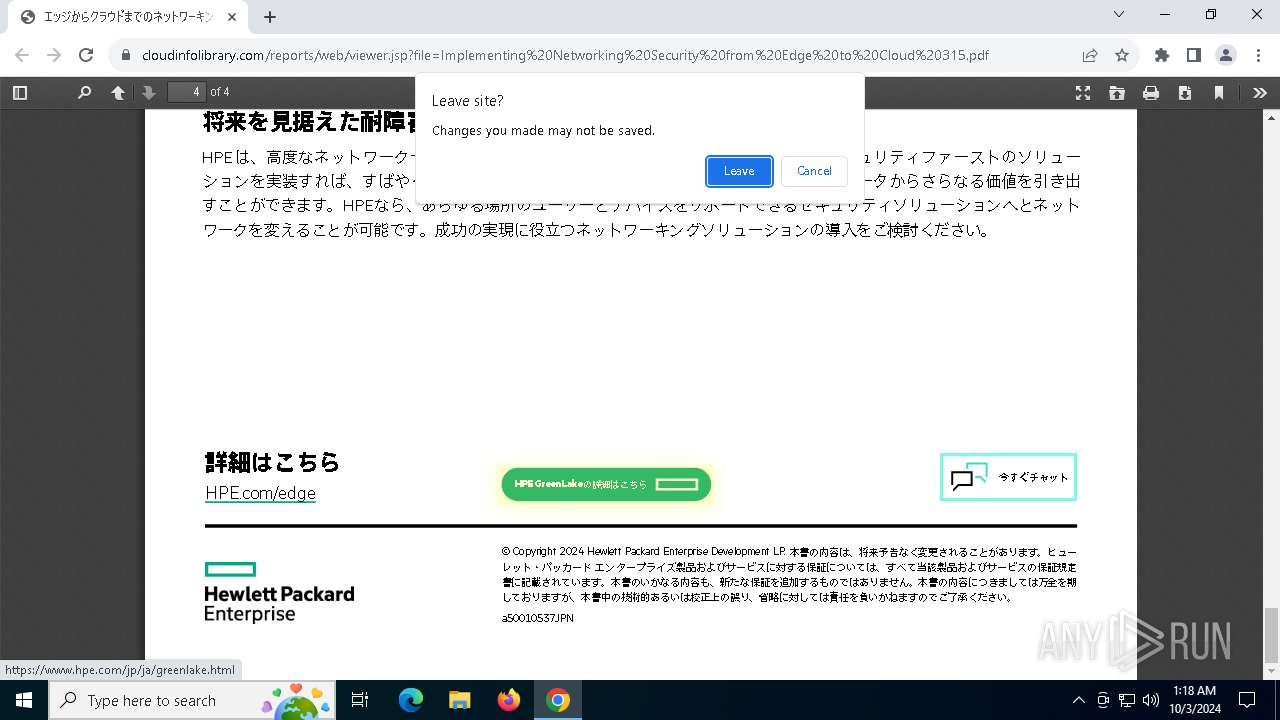
Task: Download the PDF file
Action: click(1185, 92)
